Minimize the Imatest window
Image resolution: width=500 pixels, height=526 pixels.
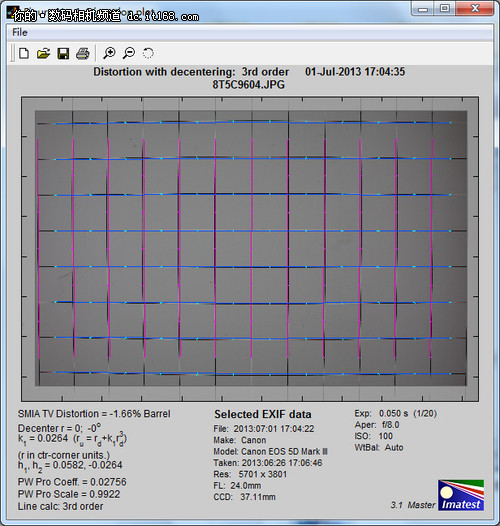(x=423, y=8)
